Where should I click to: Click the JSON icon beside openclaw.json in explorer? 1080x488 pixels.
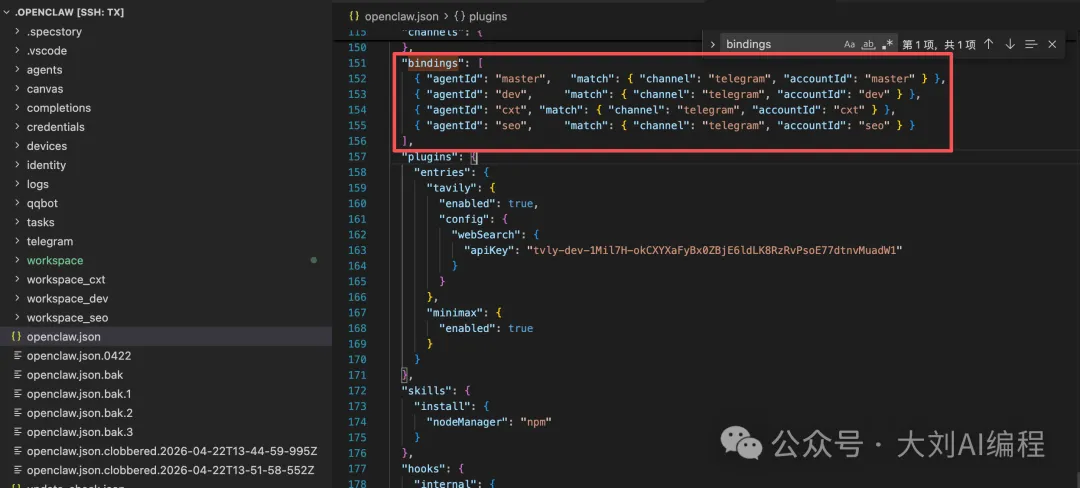(x=16, y=337)
